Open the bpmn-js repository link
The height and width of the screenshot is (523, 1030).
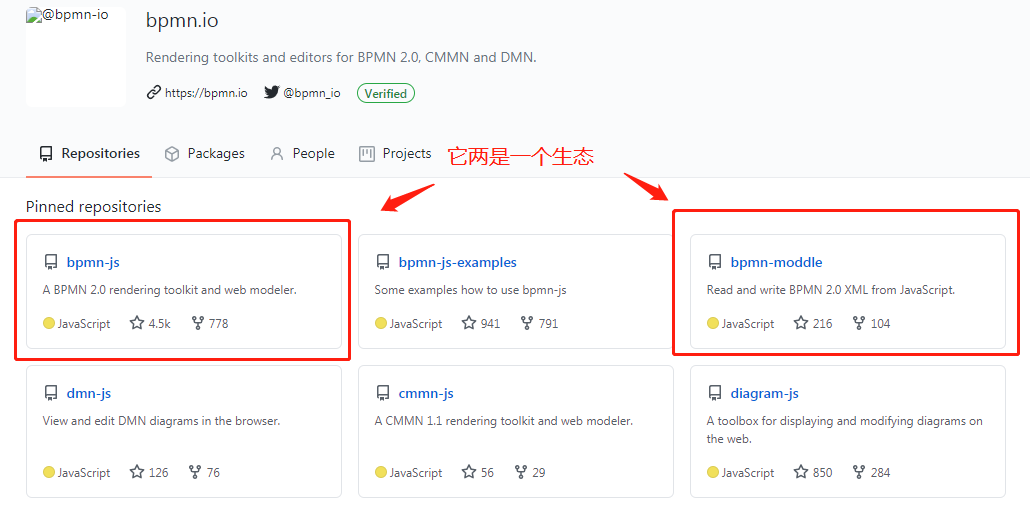click(x=93, y=262)
